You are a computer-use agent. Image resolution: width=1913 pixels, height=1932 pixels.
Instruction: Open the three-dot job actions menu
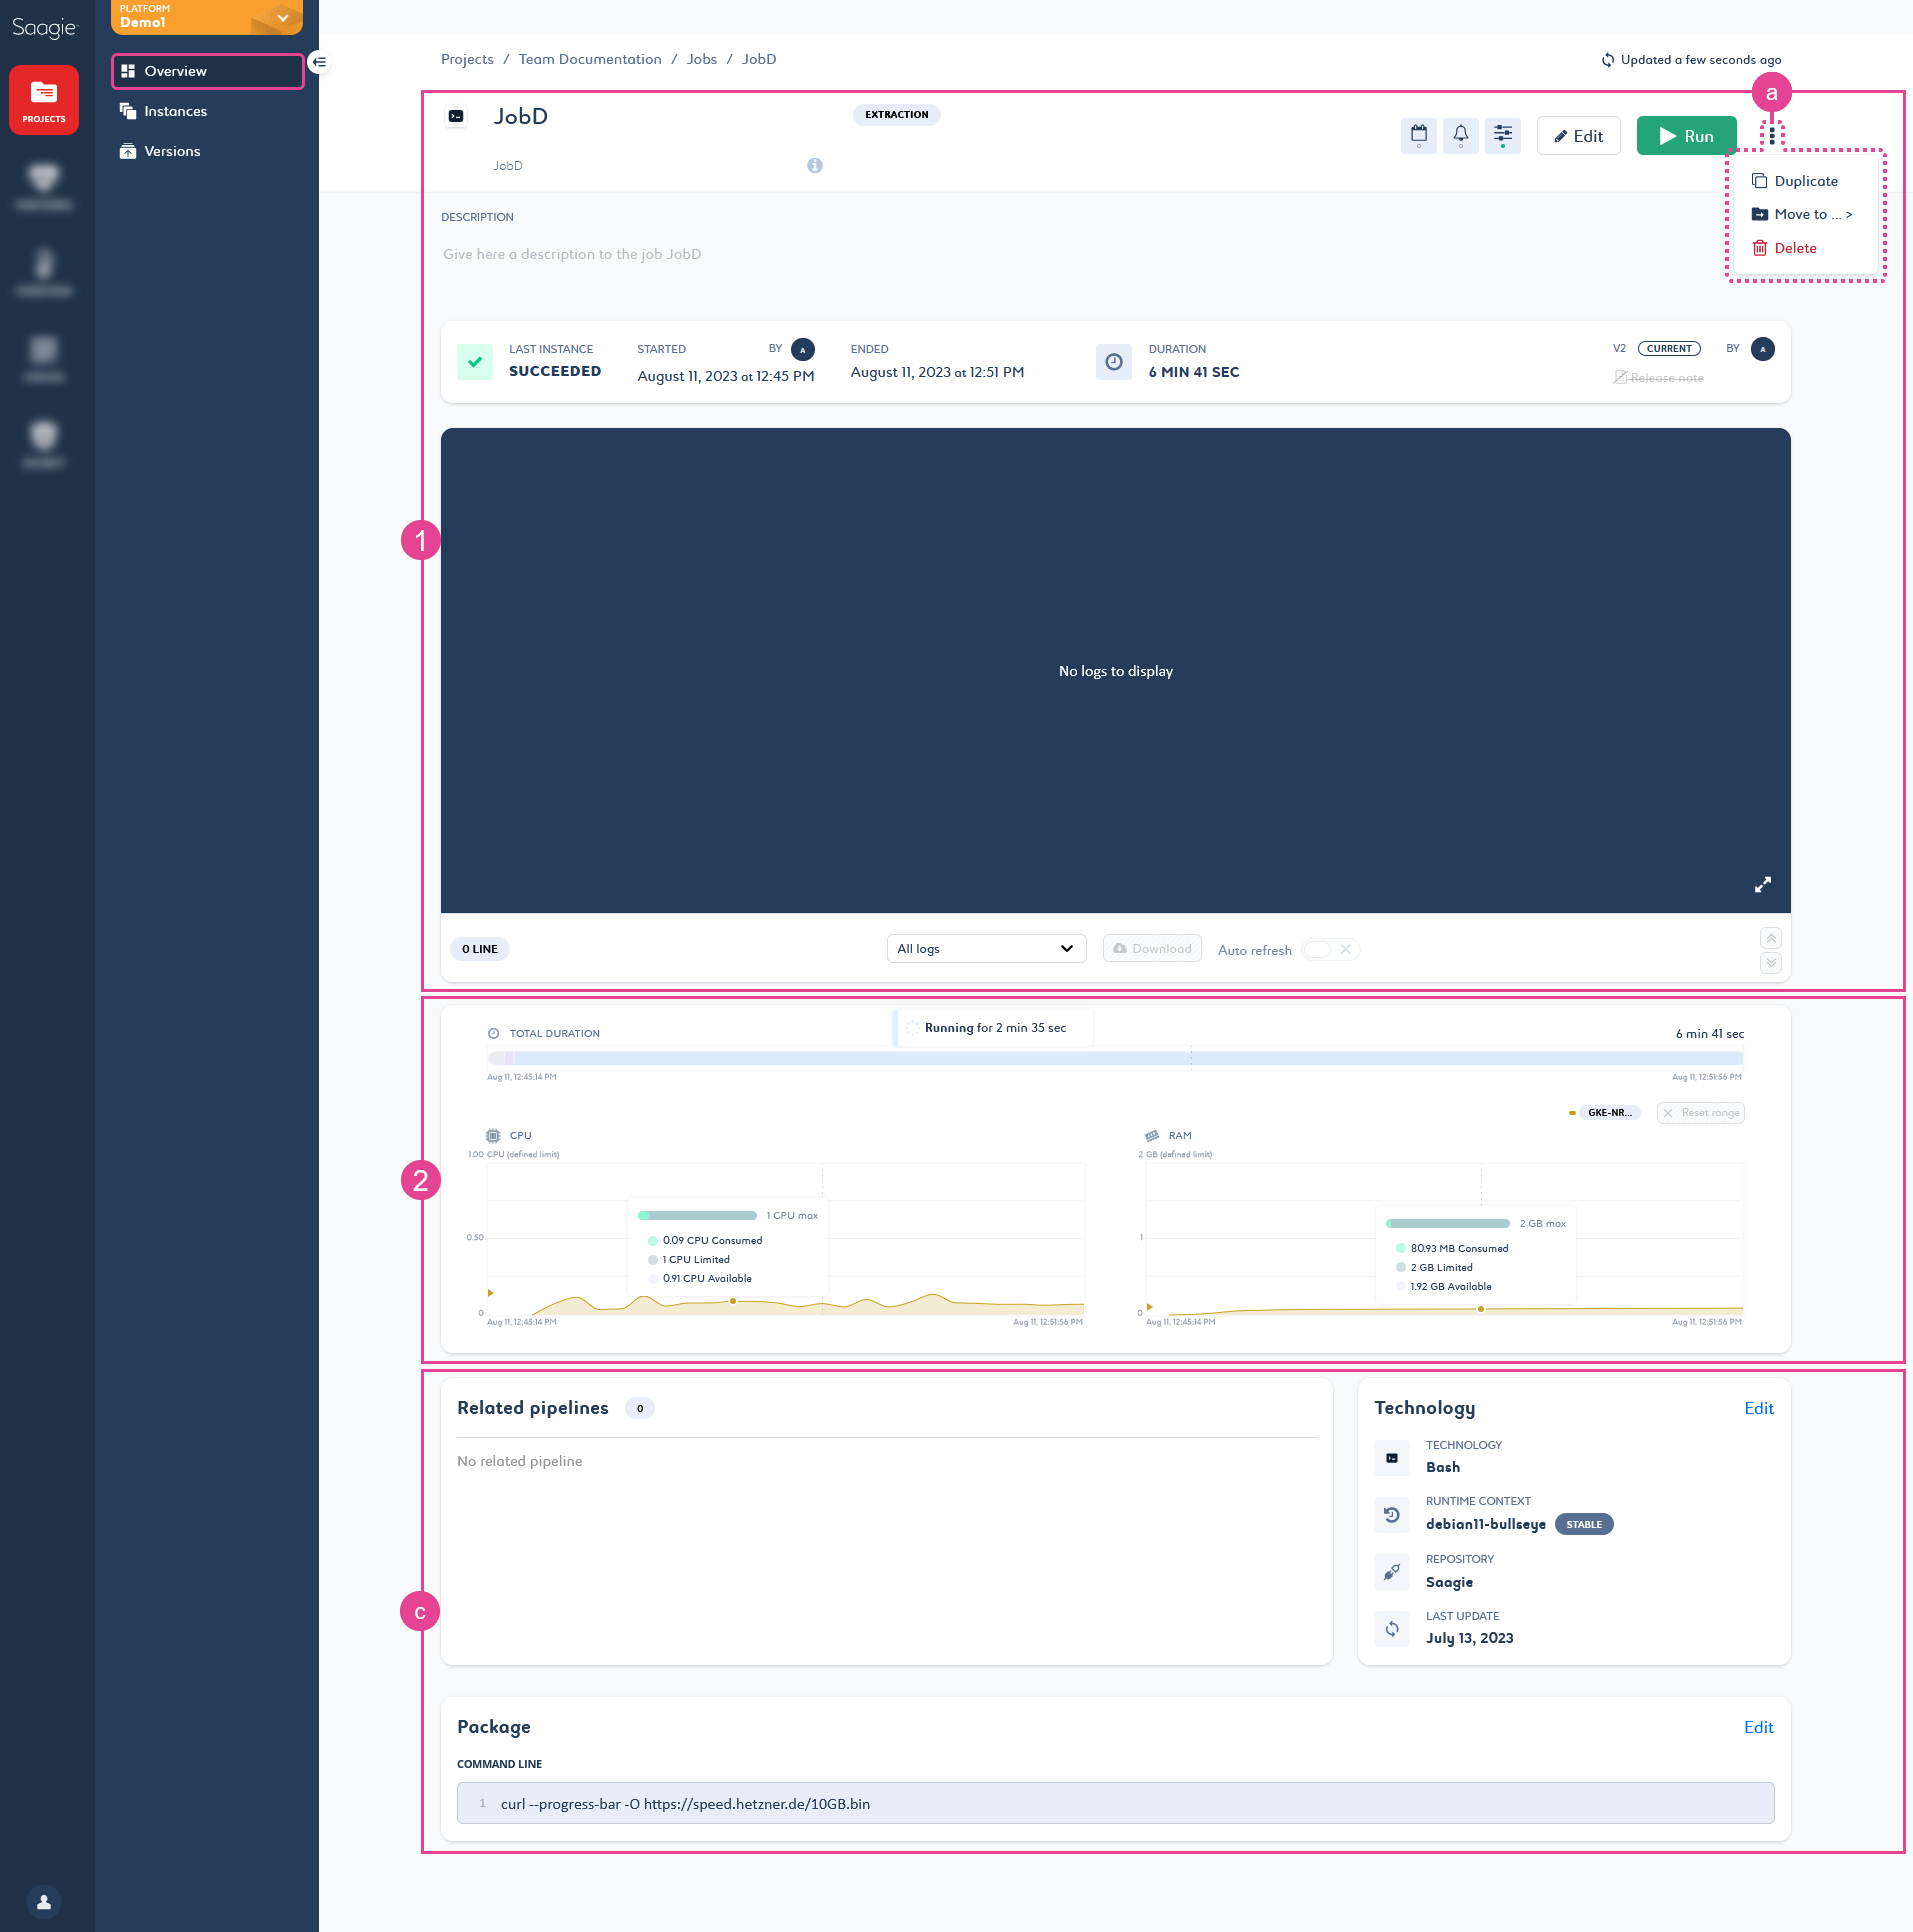tap(1772, 135)
